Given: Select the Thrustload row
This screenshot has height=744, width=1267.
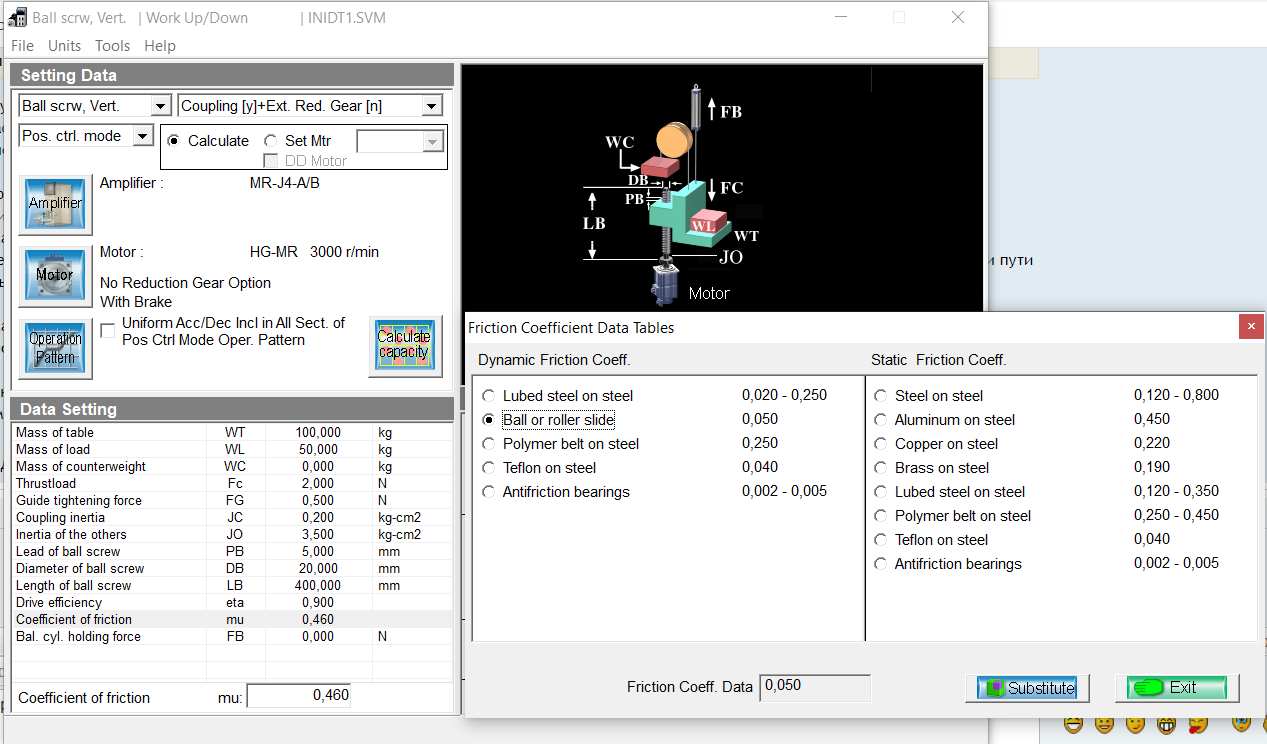Looking at the screenshot, I should 232,484.
